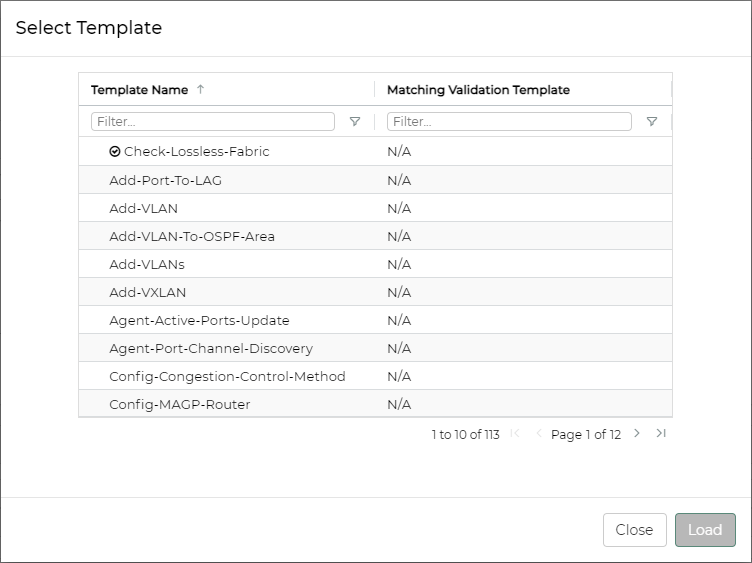752x563 pixels.
Task: Choose the Config-MAGP-Router template
Action: tap(180, 404)
